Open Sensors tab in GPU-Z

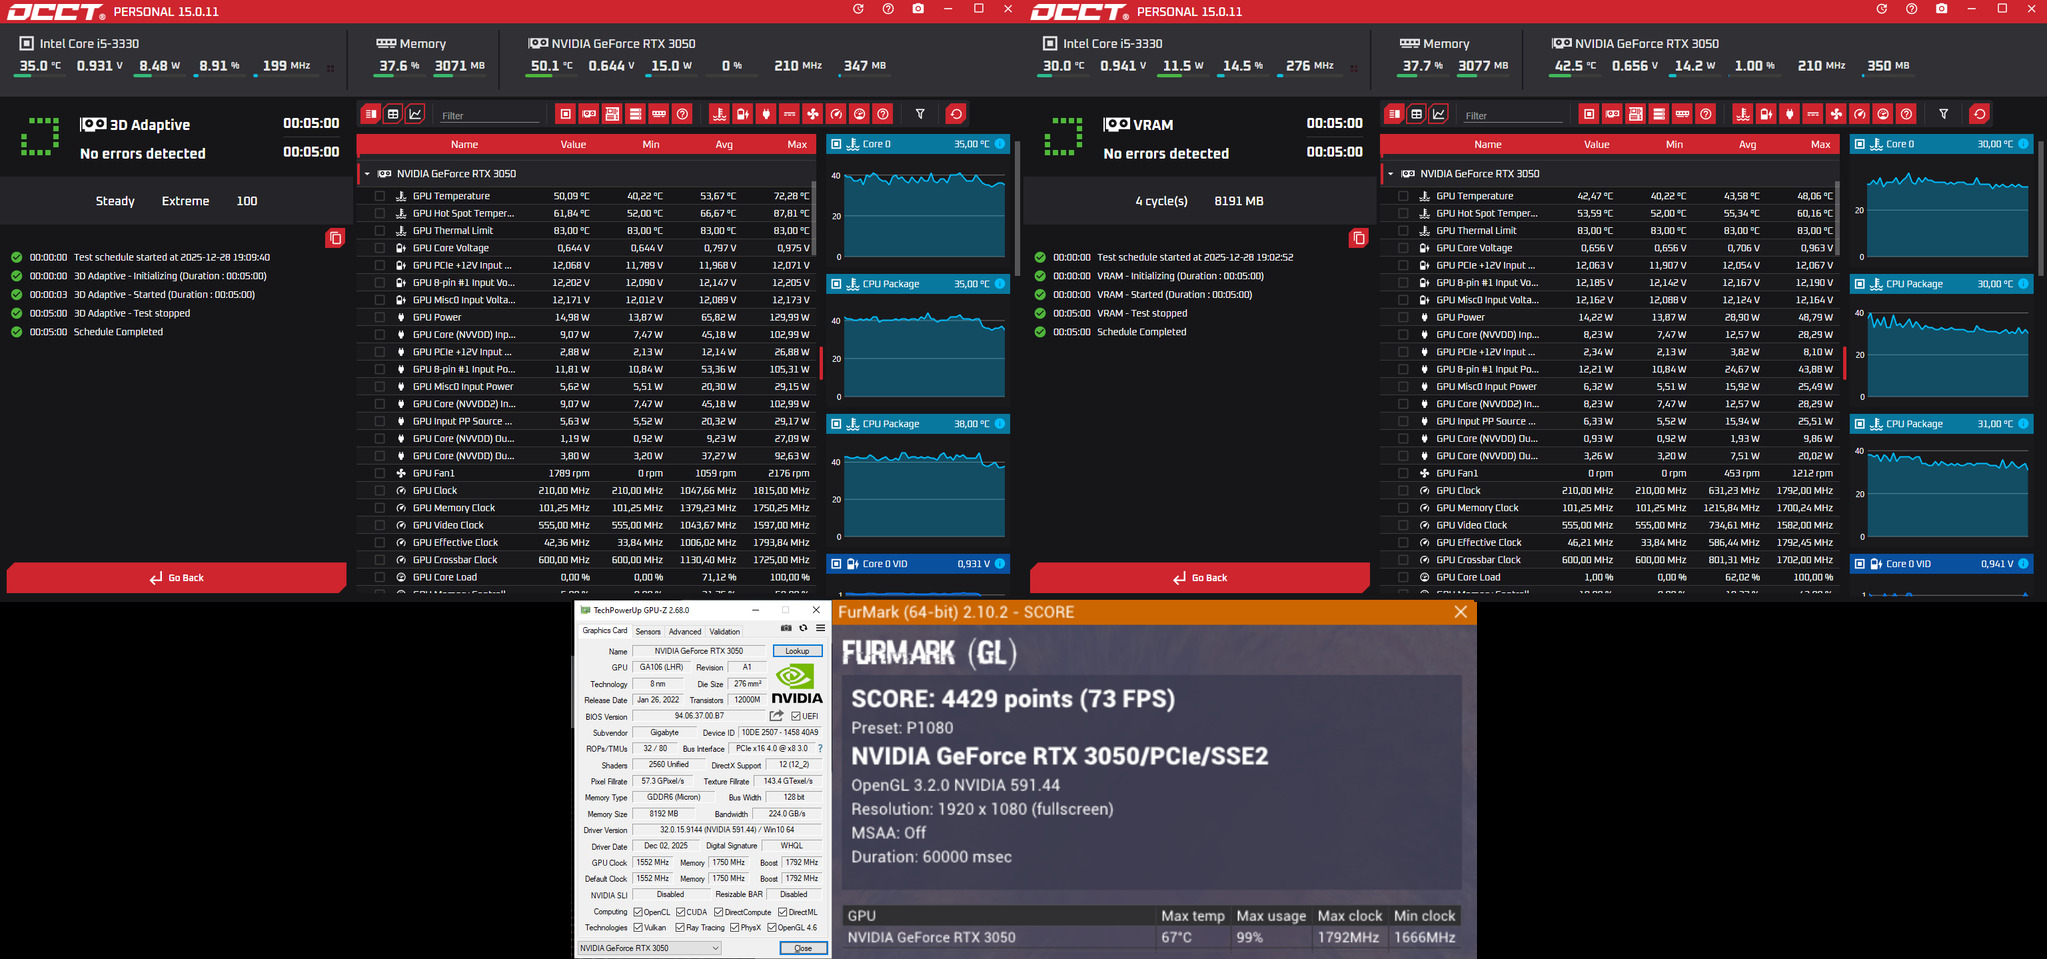(x=648, y=631)
